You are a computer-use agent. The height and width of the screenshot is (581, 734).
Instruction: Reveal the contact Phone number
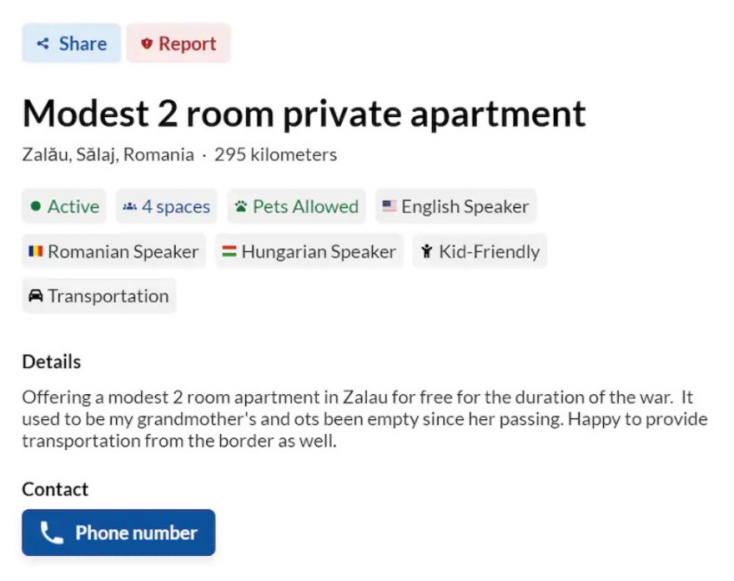coord(119,533)
